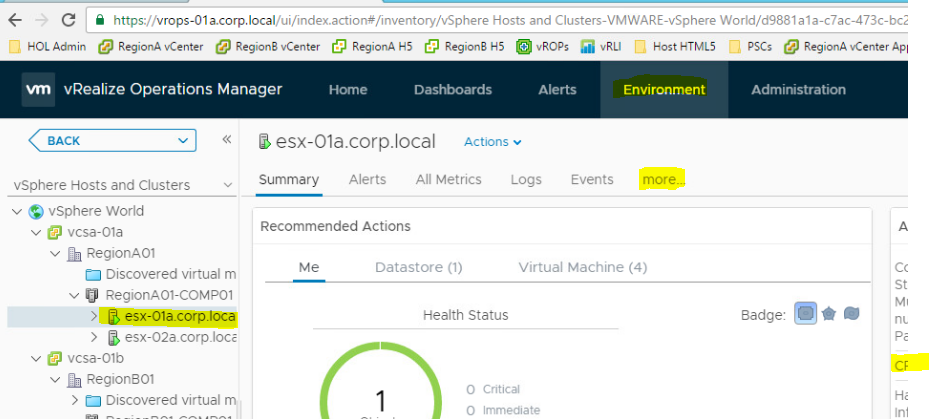
Task: Click the browser forward arrow
Action: tap(41, 20)
